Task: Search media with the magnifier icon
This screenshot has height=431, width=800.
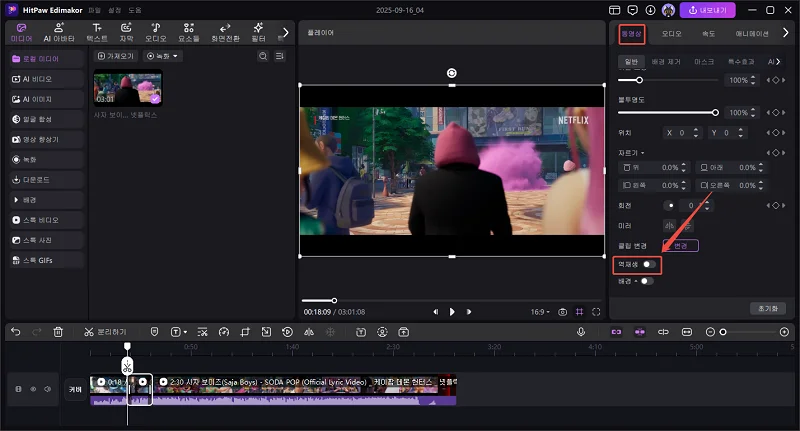Action: coord(264,56)
